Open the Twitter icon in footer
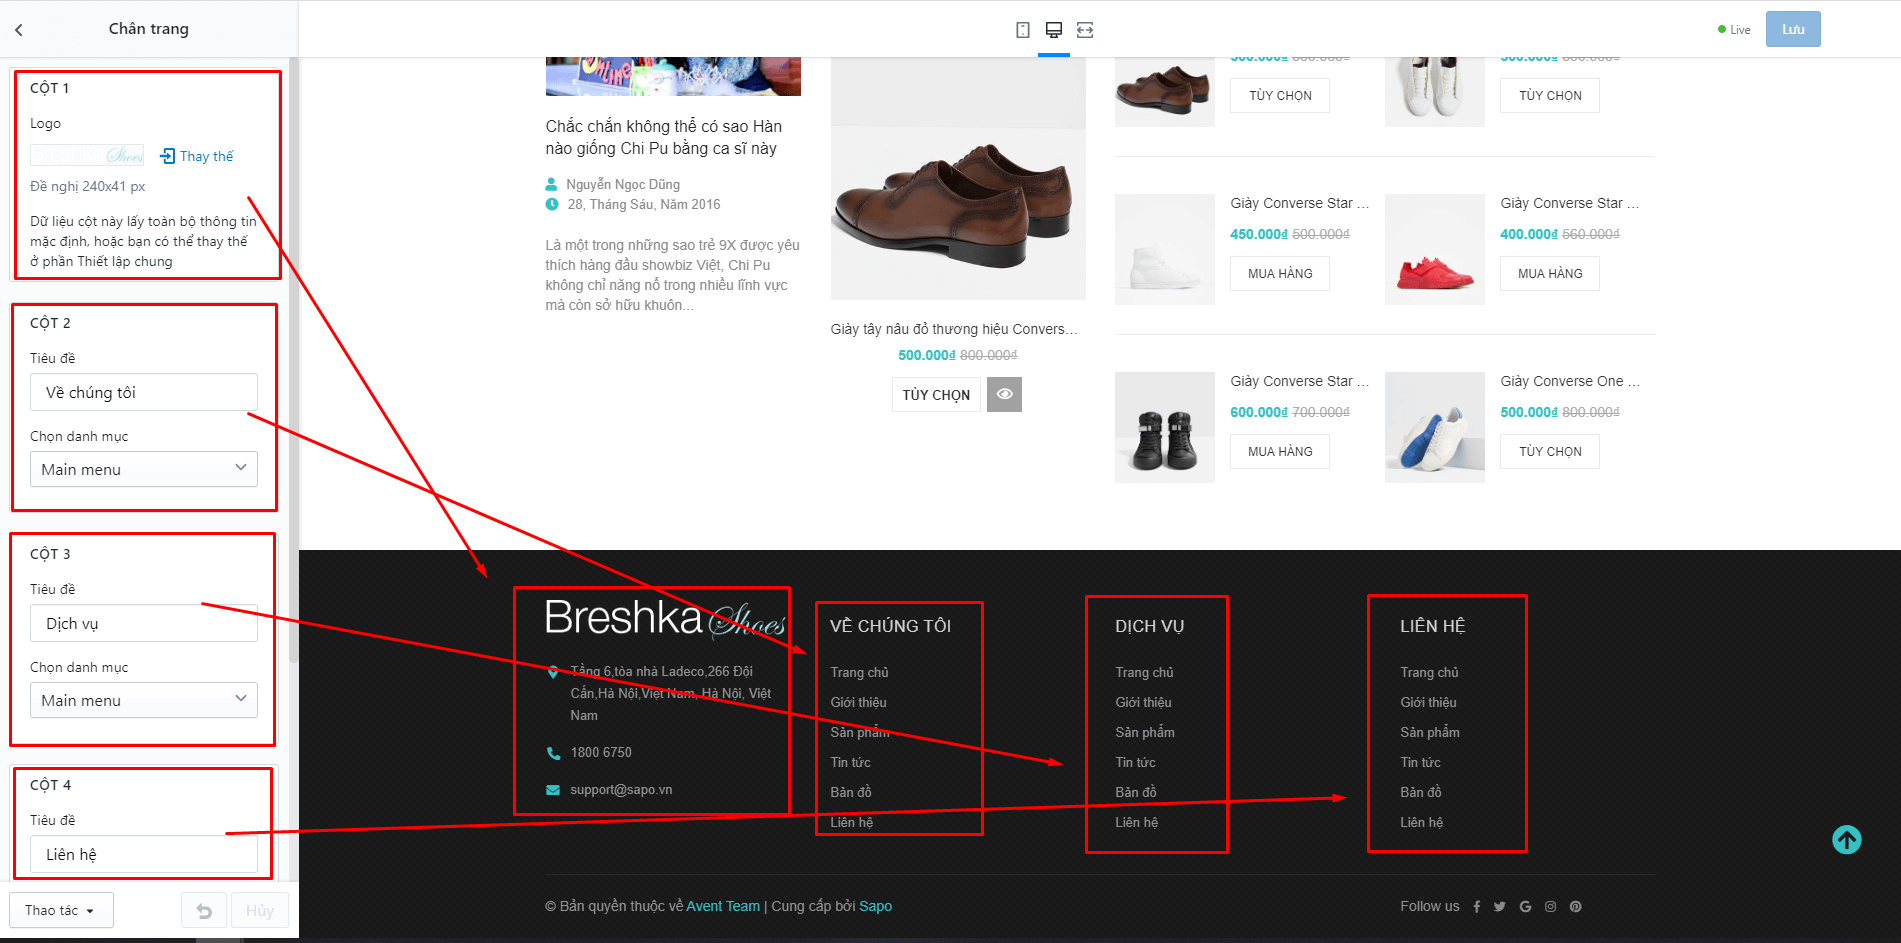Image resolution: width=1901 pixels, height=943 pixels. 1499,907
